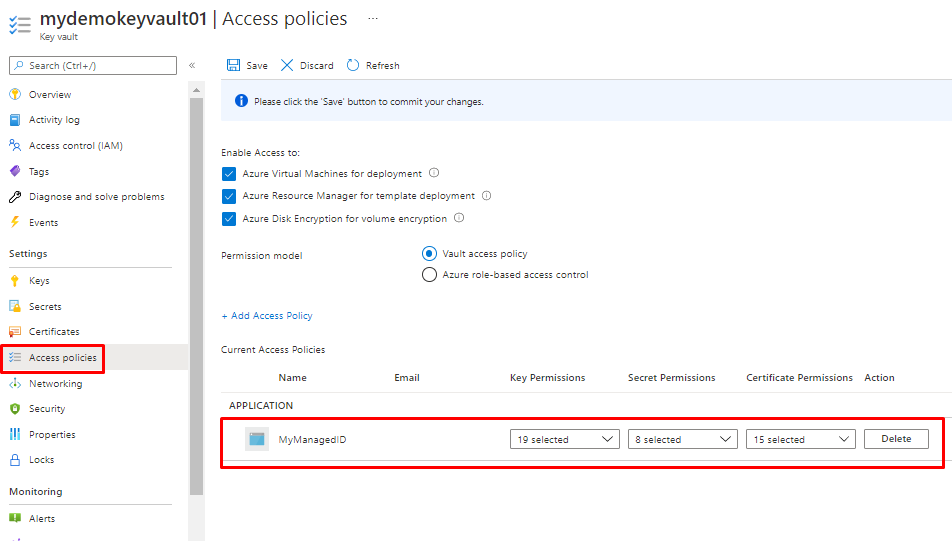Click info icon beside Azure Virtual Machines
This screenshot has height=541, width=952.
click(434, 173)
